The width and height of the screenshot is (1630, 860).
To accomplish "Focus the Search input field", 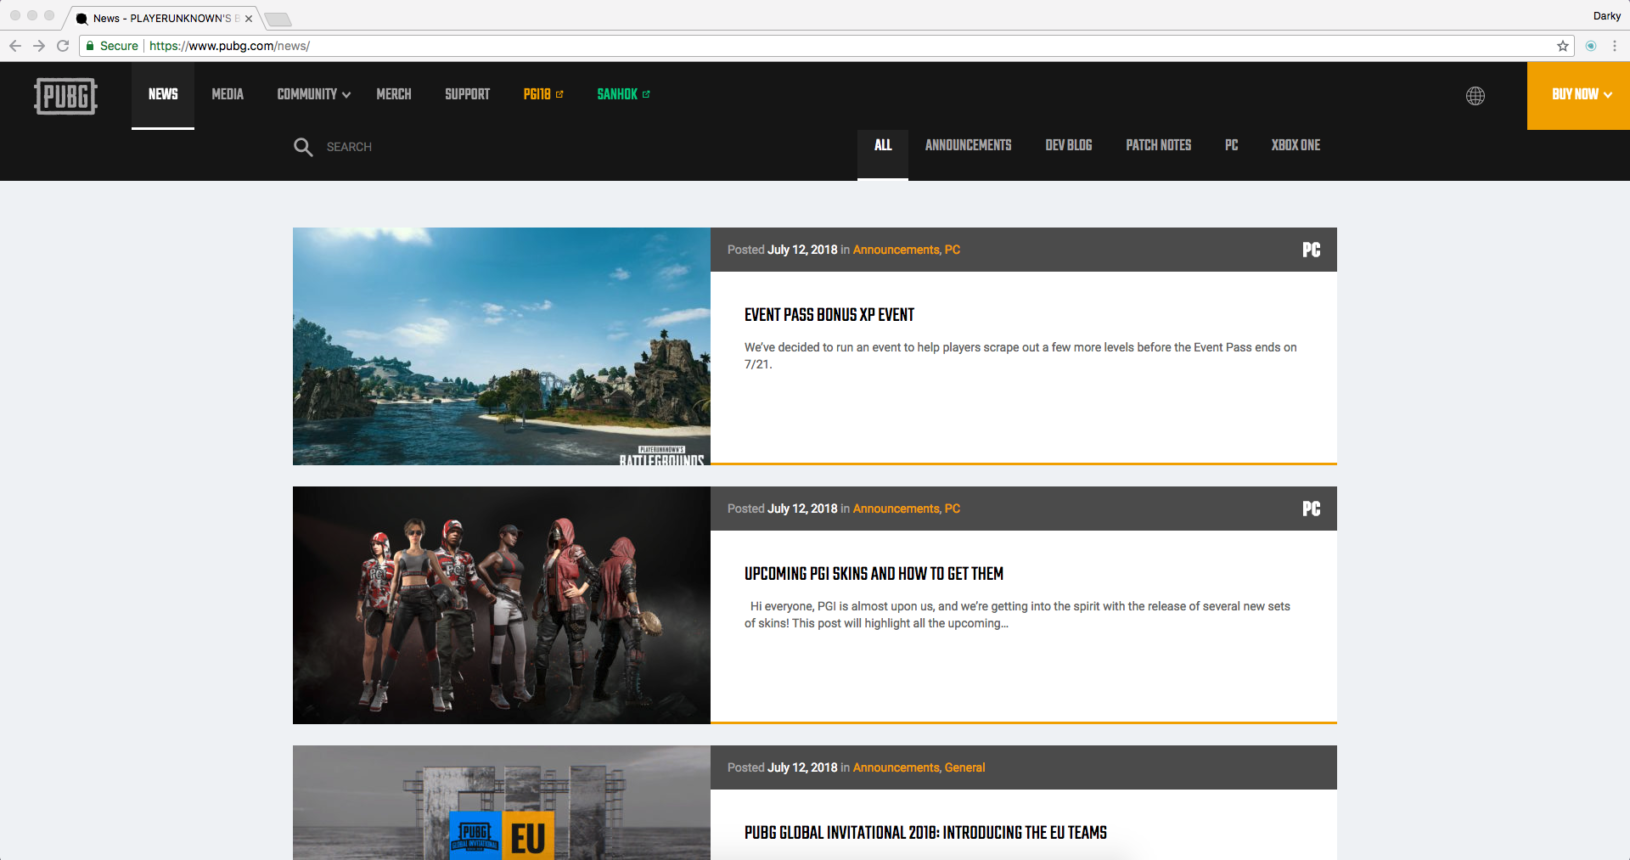I will pos(349,147).
